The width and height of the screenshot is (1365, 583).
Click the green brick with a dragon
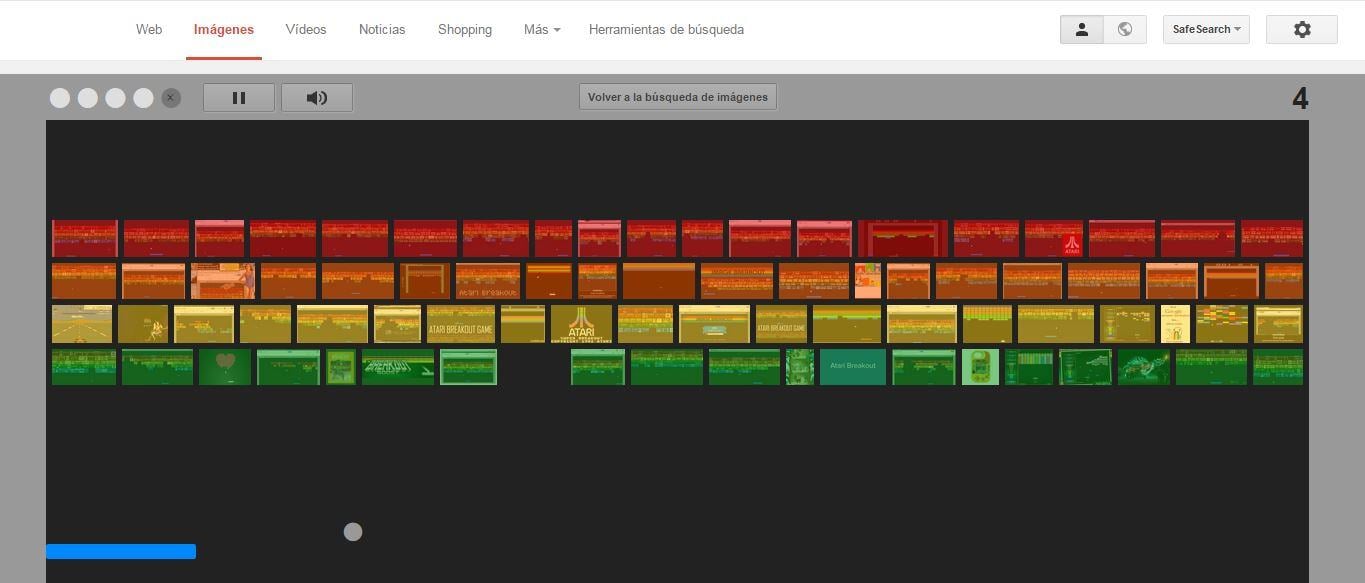tap(1144, 367)
